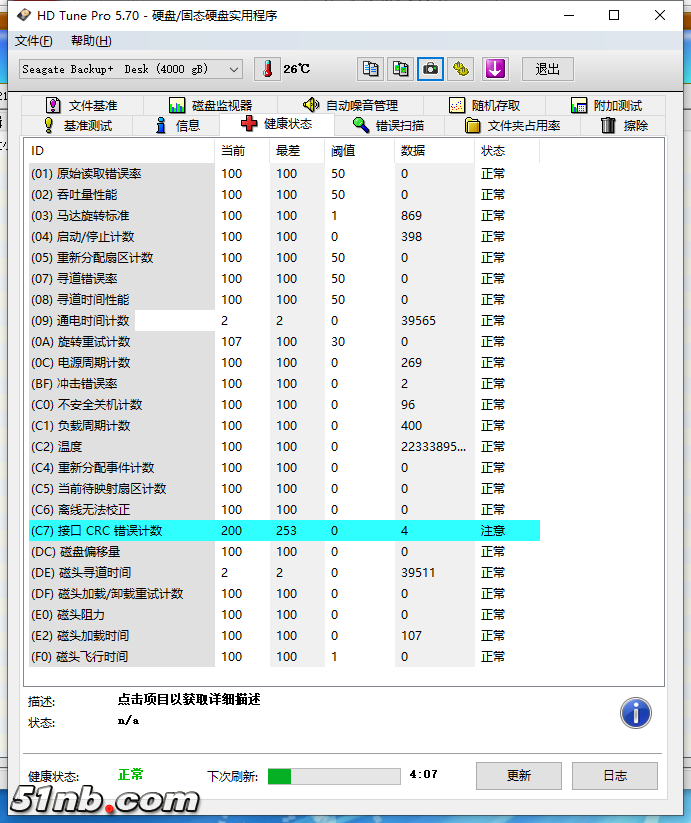This screenshot has width=691, height=823.
Task: Click the 数据 column header
Action: [x=412, y=151]
